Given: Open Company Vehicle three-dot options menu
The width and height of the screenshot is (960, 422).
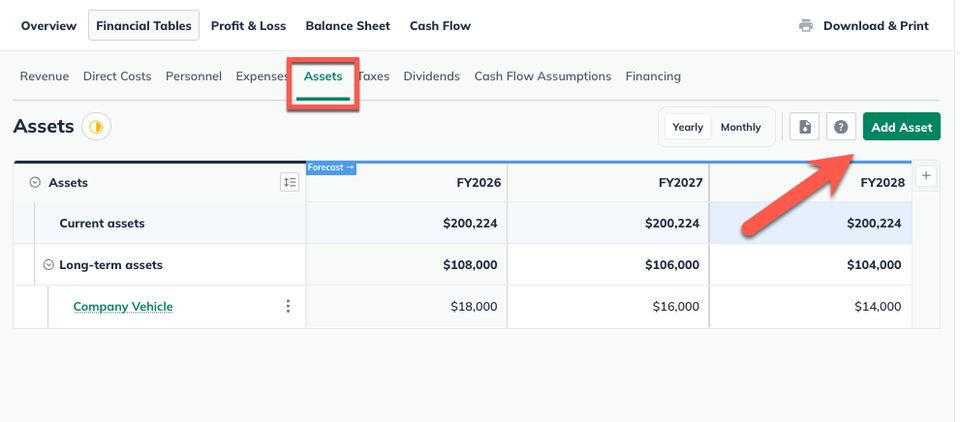Looking at the screenshot, I should click(x=288, y=306).
